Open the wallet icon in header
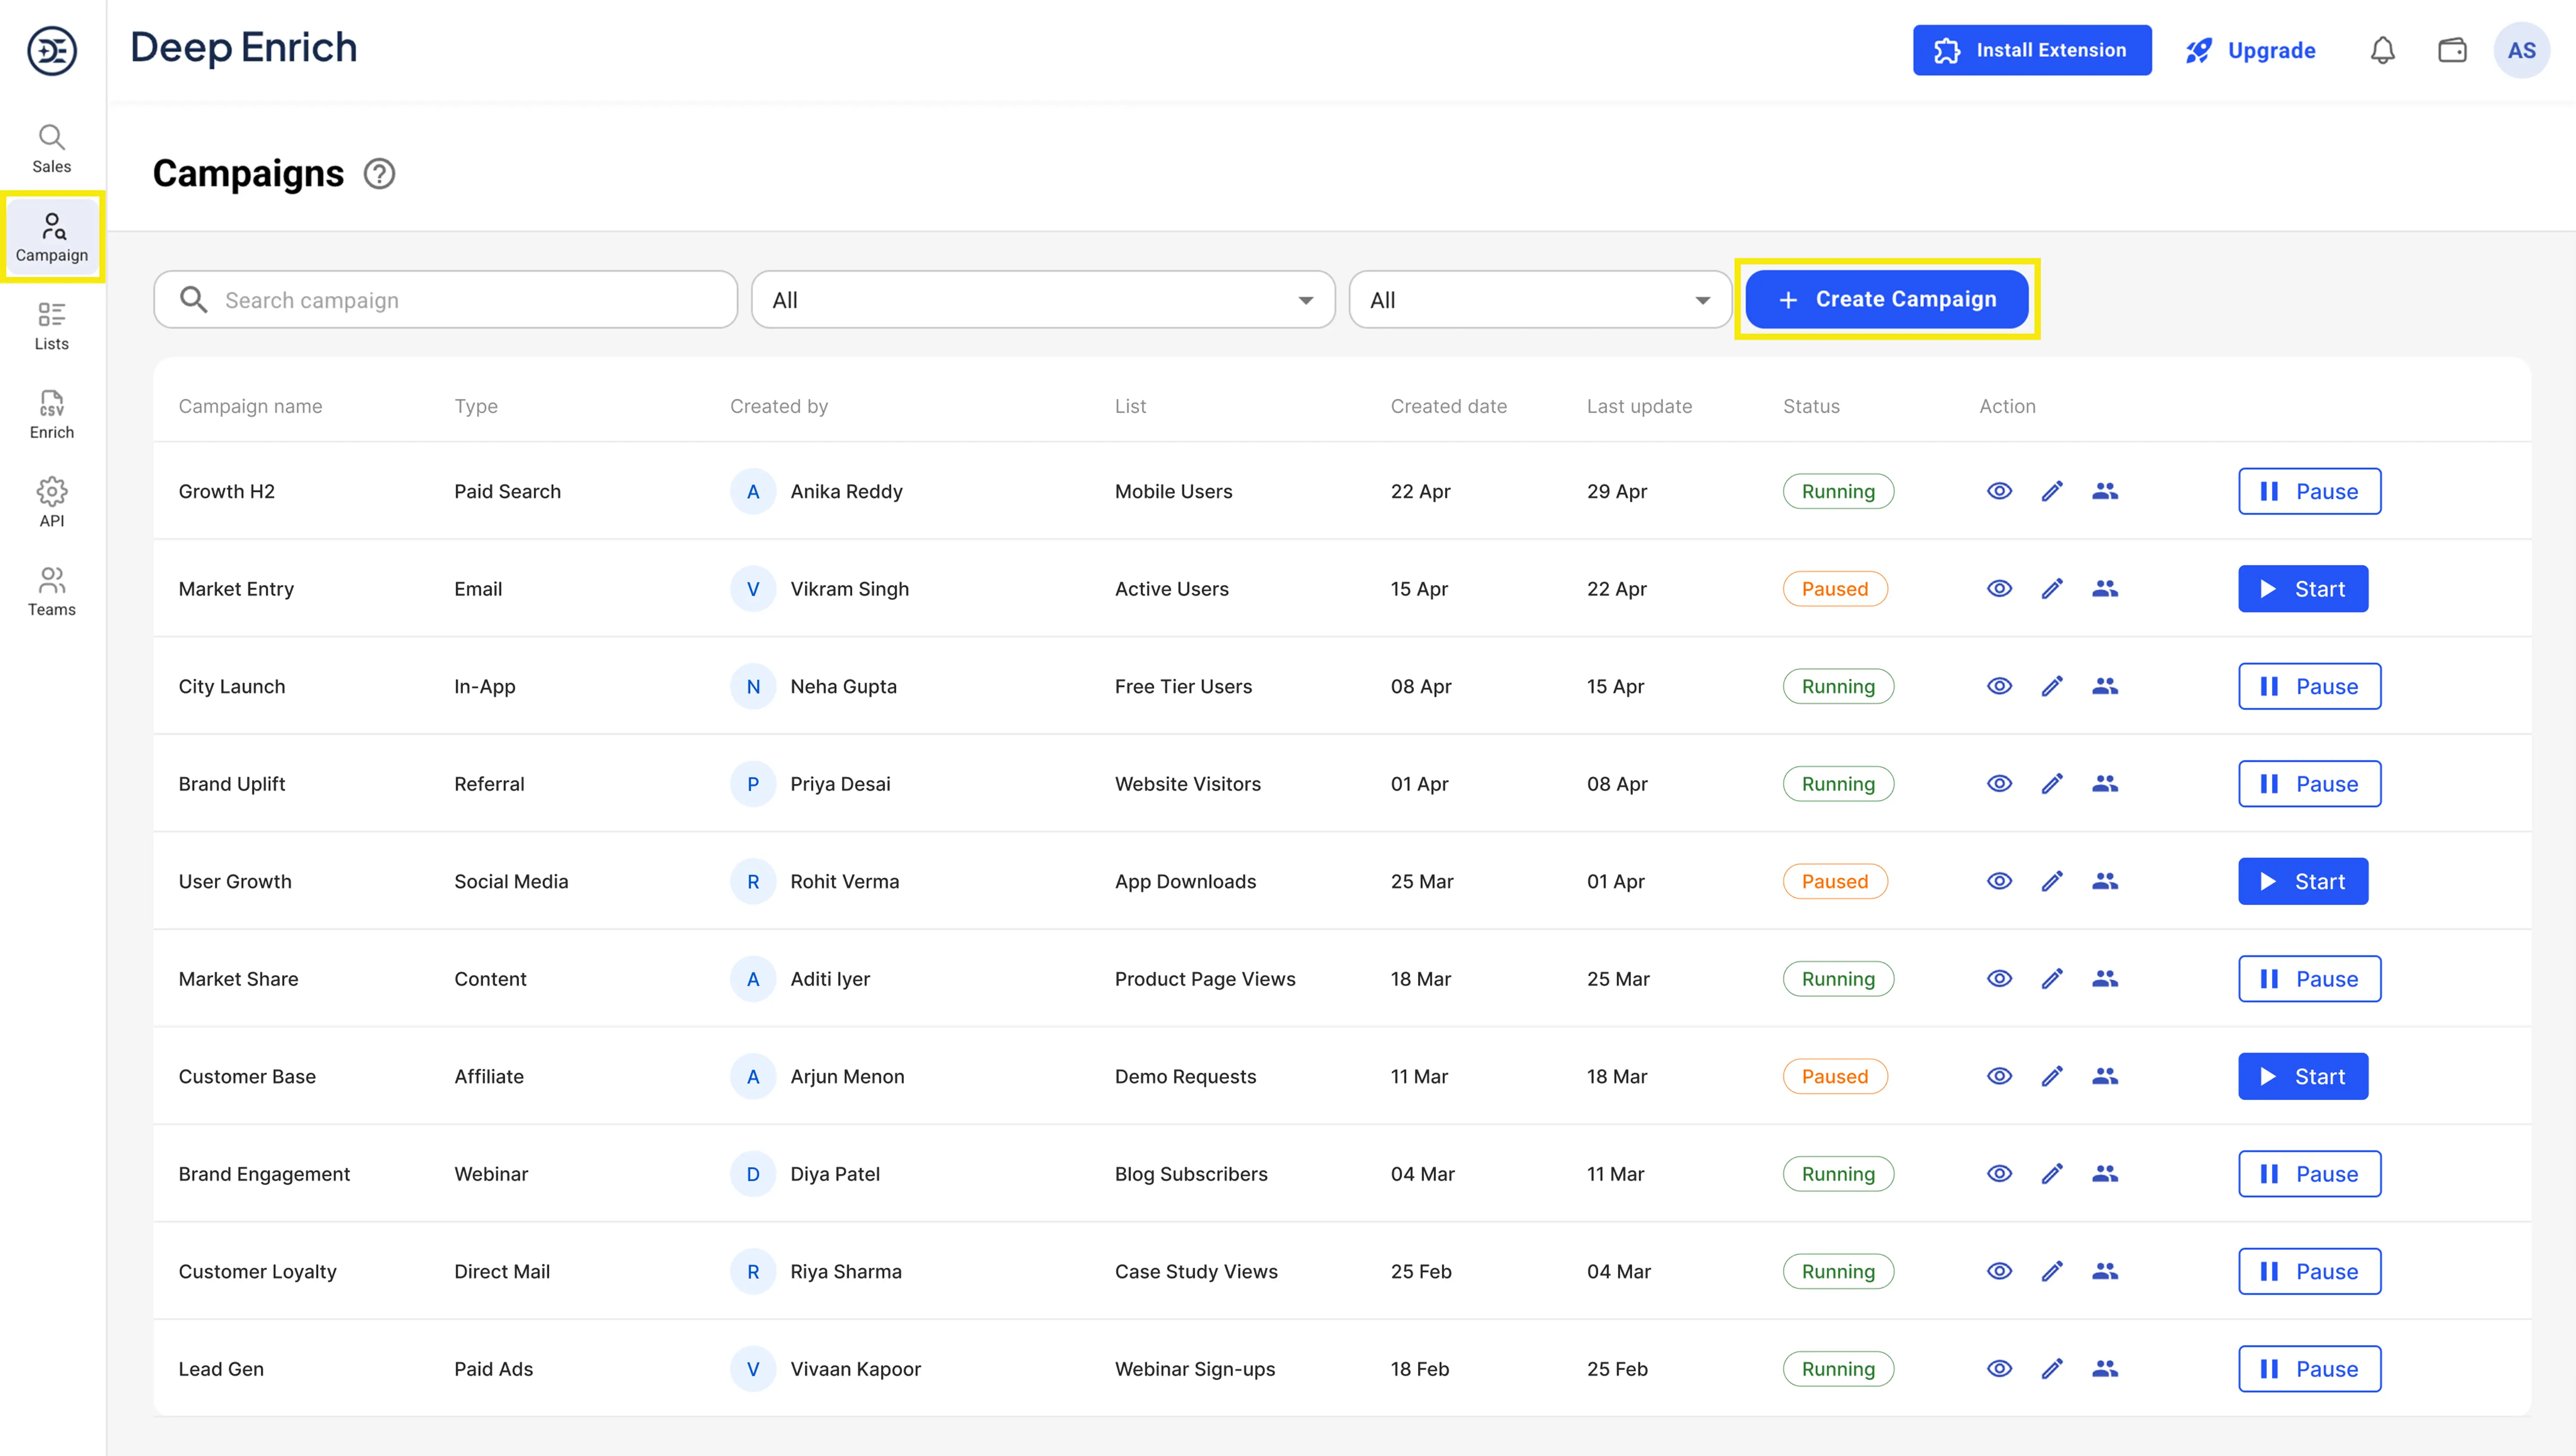 [2452, 50]
